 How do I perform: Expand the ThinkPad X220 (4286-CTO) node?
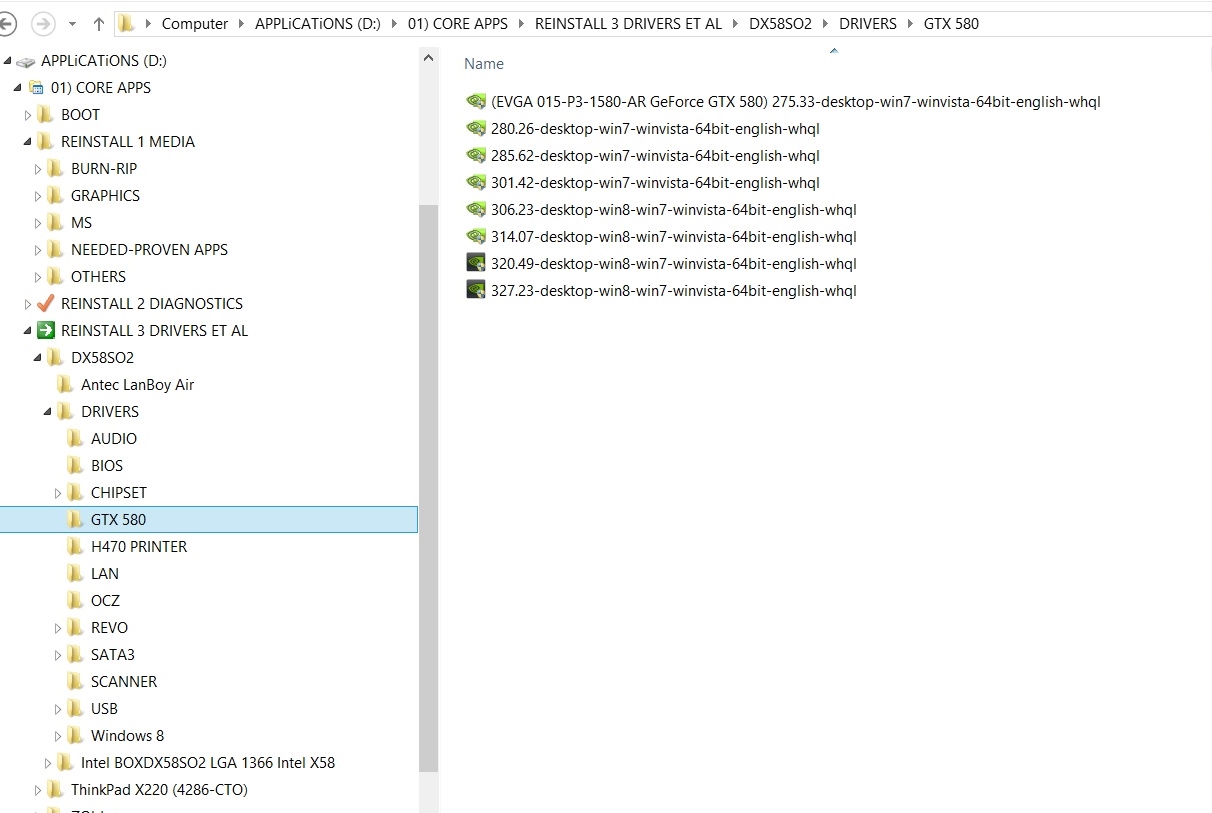38,790
